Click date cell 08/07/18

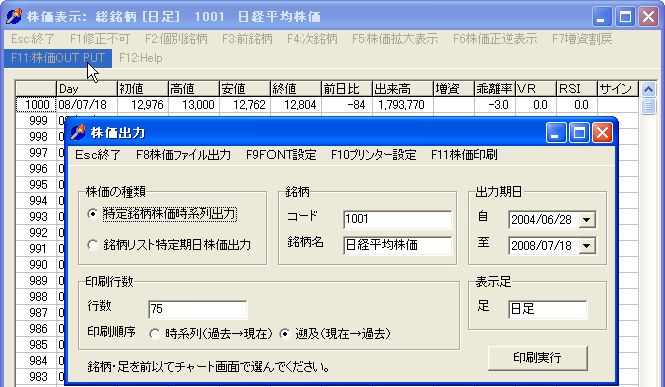(87, 105)
